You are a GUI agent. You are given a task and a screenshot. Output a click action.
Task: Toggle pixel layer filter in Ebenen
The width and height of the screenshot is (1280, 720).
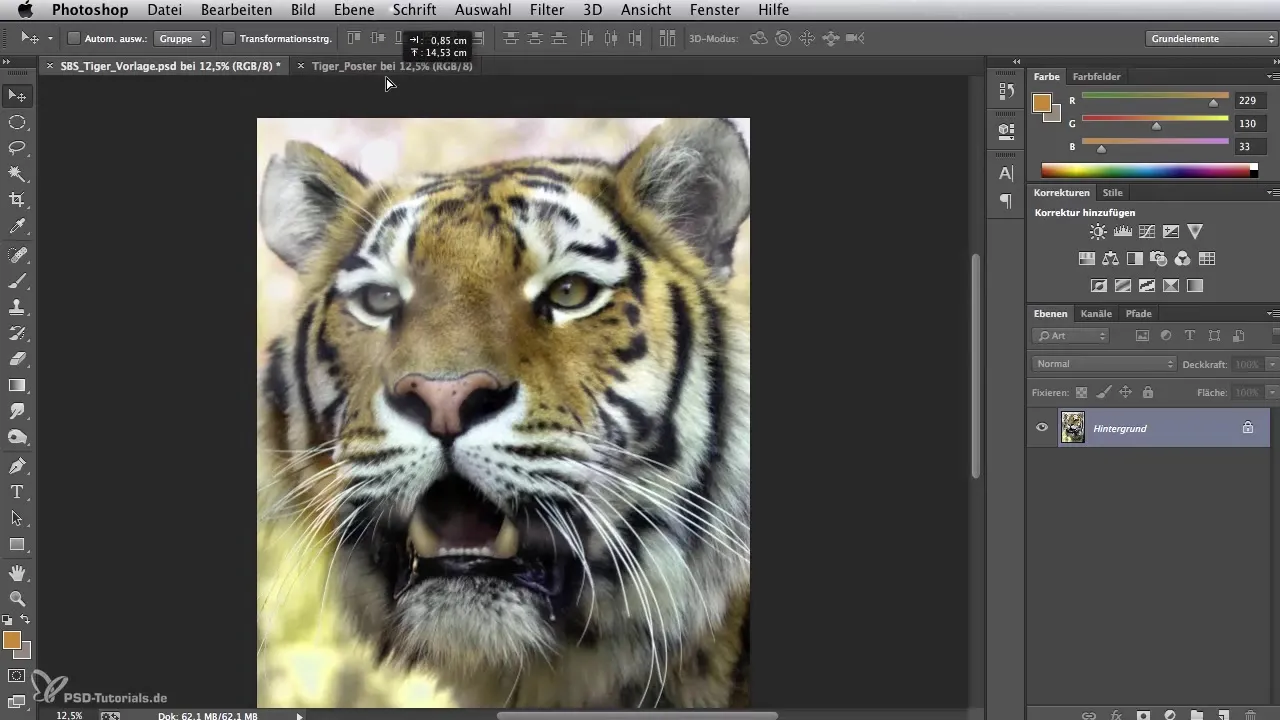[x=1141, y=336]
